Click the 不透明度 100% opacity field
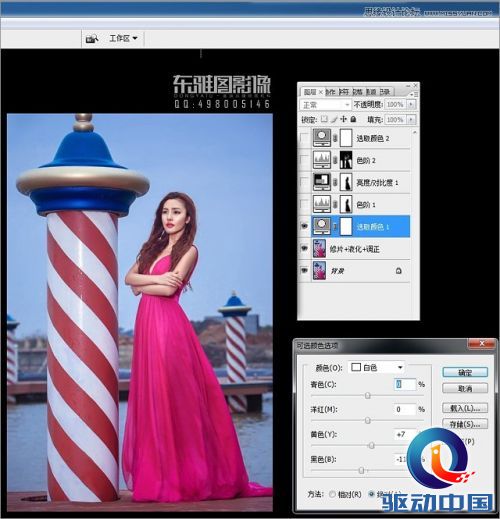 [x=396, y=104]
